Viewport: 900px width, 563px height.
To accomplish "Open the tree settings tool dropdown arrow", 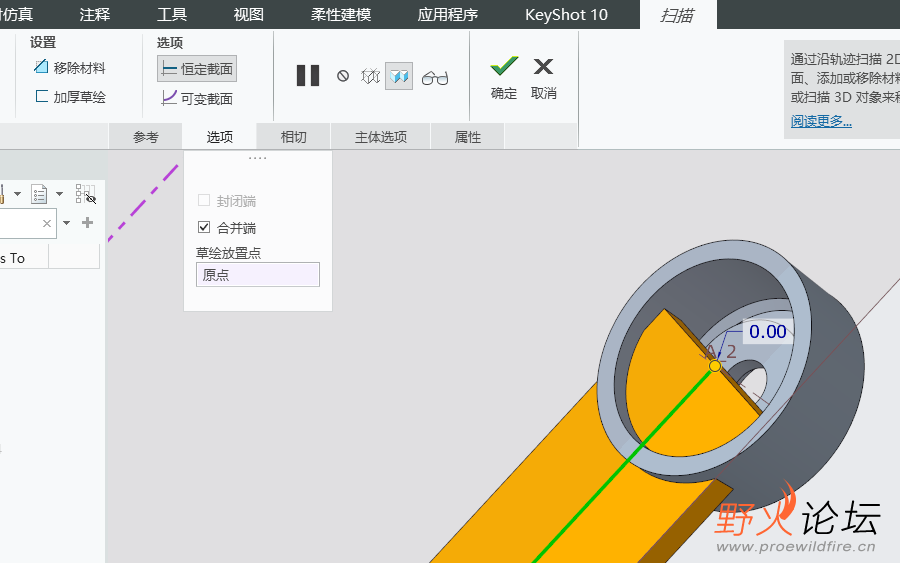I will pos(17,194).
